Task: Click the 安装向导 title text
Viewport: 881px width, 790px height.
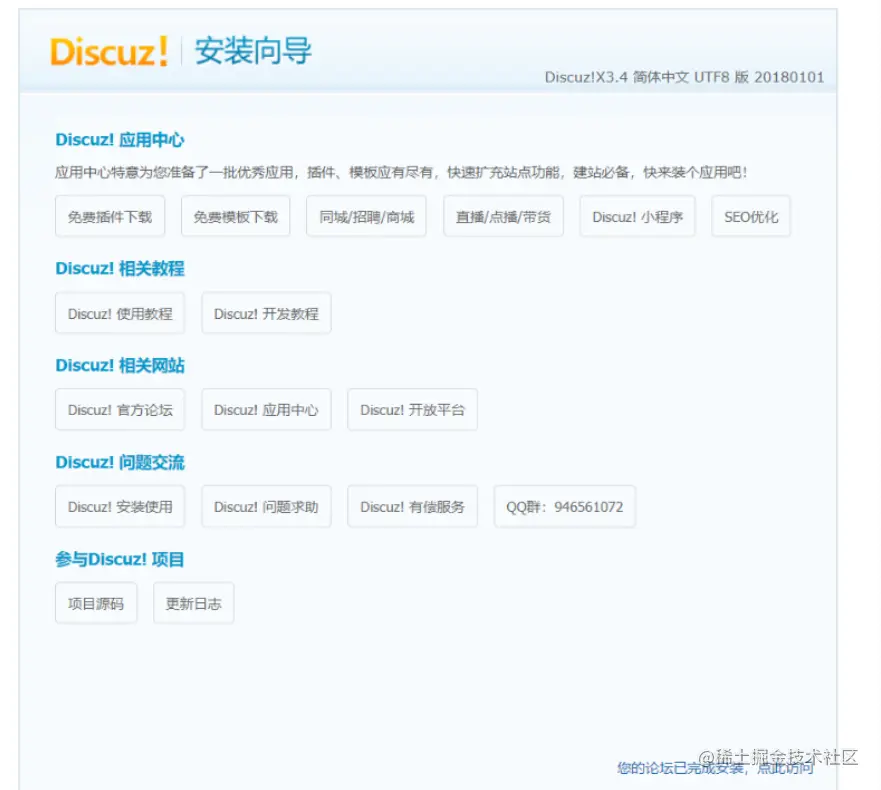Action: [x=253, y=51]
